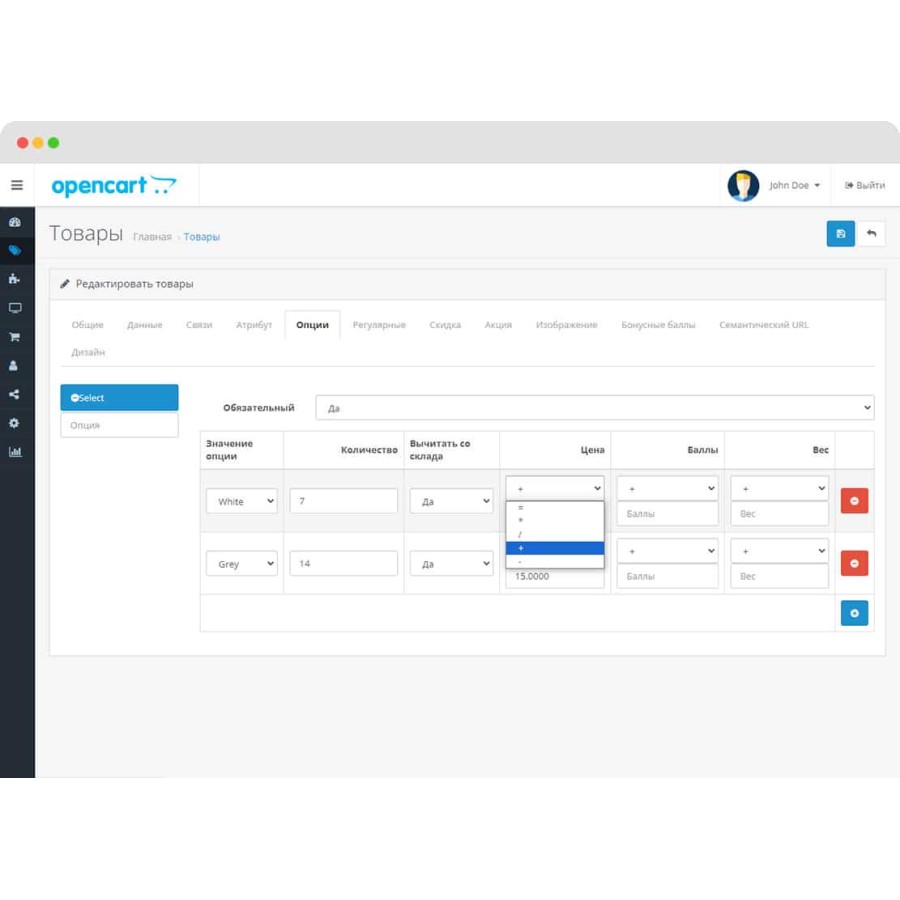Open the subtract stock dropdown in White row
Image resolution: width=900 pixels, height=900 pixels.
[451, 501]
